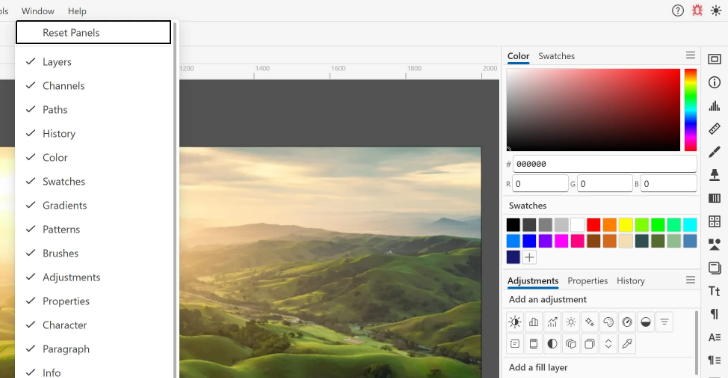
Task: Click the rainbow hue slider strip
Action: pos(690,110)
